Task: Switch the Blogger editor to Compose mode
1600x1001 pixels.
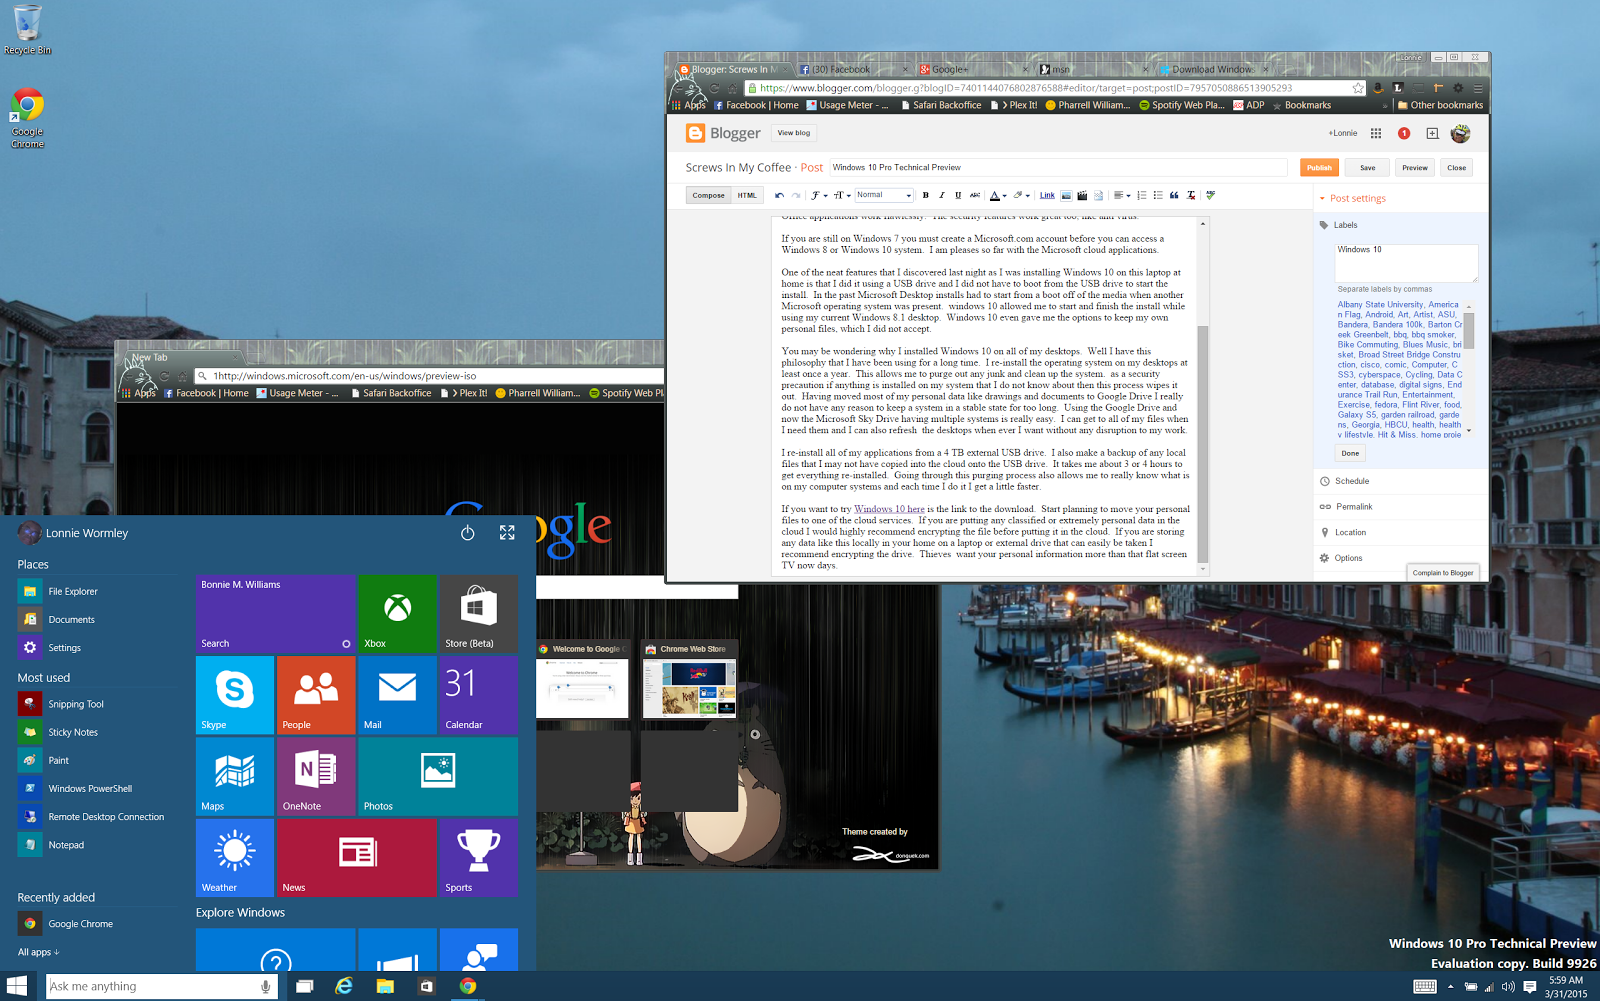Action: (709, 195)
